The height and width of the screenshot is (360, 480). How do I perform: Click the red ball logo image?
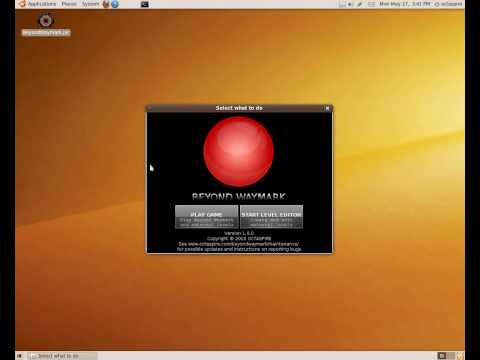point(239,151)
